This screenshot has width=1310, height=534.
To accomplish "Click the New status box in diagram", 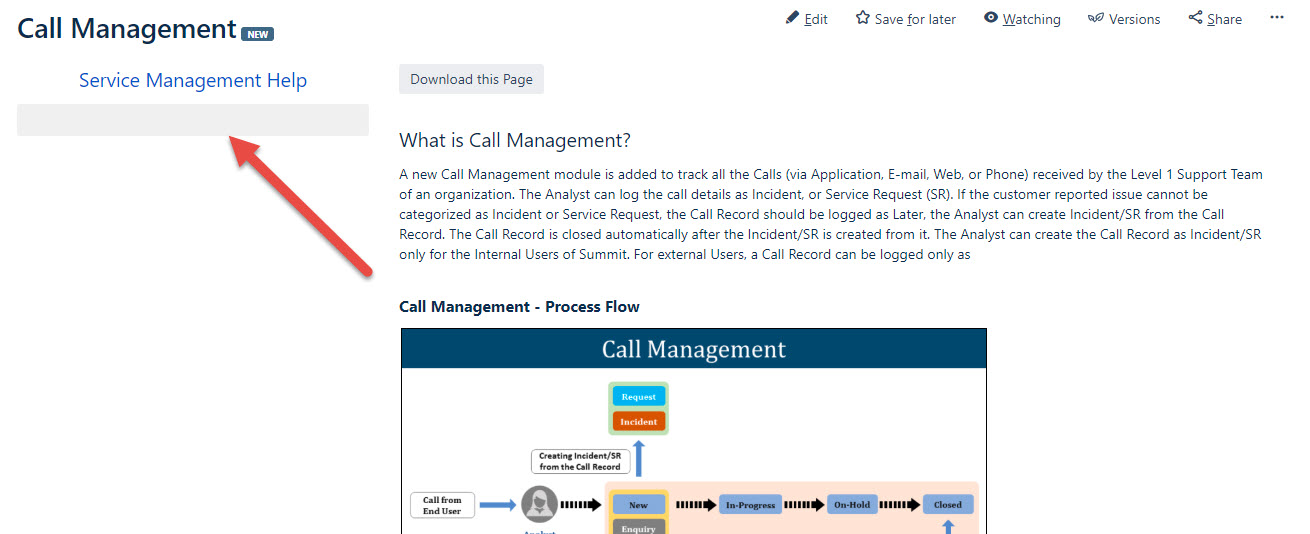I will click(x=638, y=505).
